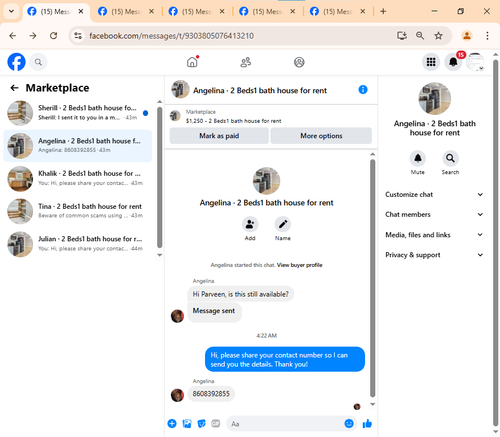Click the Facebook search magnifier icon
The height and width of the screenshot is (437, 500).
[38, 62]
